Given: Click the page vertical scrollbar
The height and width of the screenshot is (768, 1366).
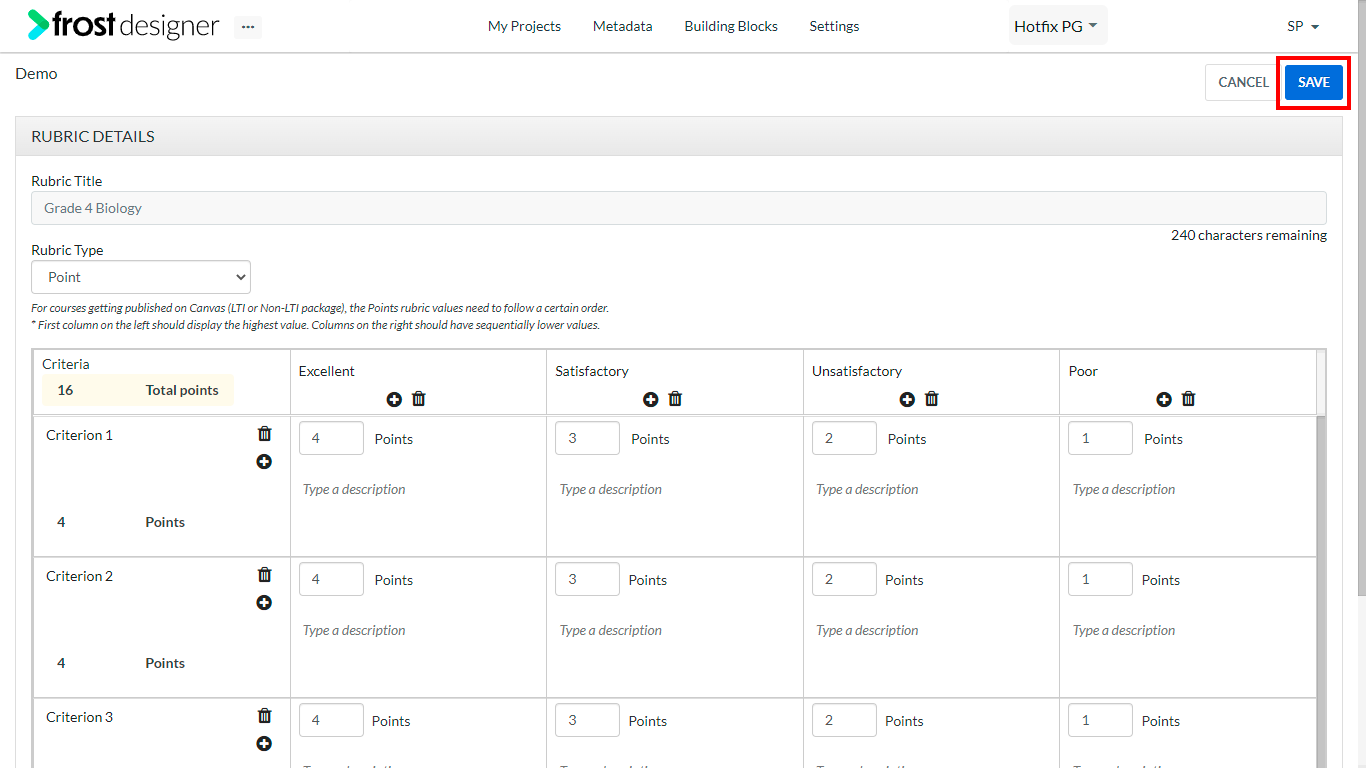Looking at the screenshot, I should [1360, 300].
